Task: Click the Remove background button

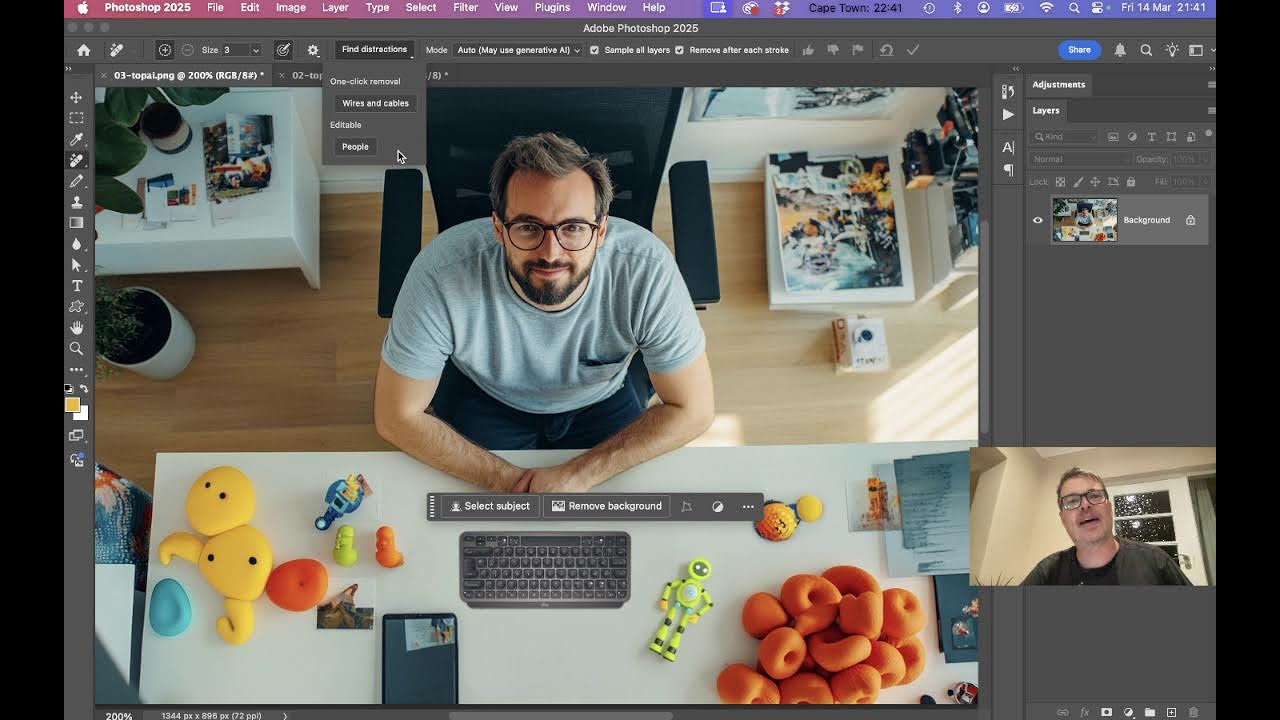Action: pyautogui.click(x=607, y=507)
